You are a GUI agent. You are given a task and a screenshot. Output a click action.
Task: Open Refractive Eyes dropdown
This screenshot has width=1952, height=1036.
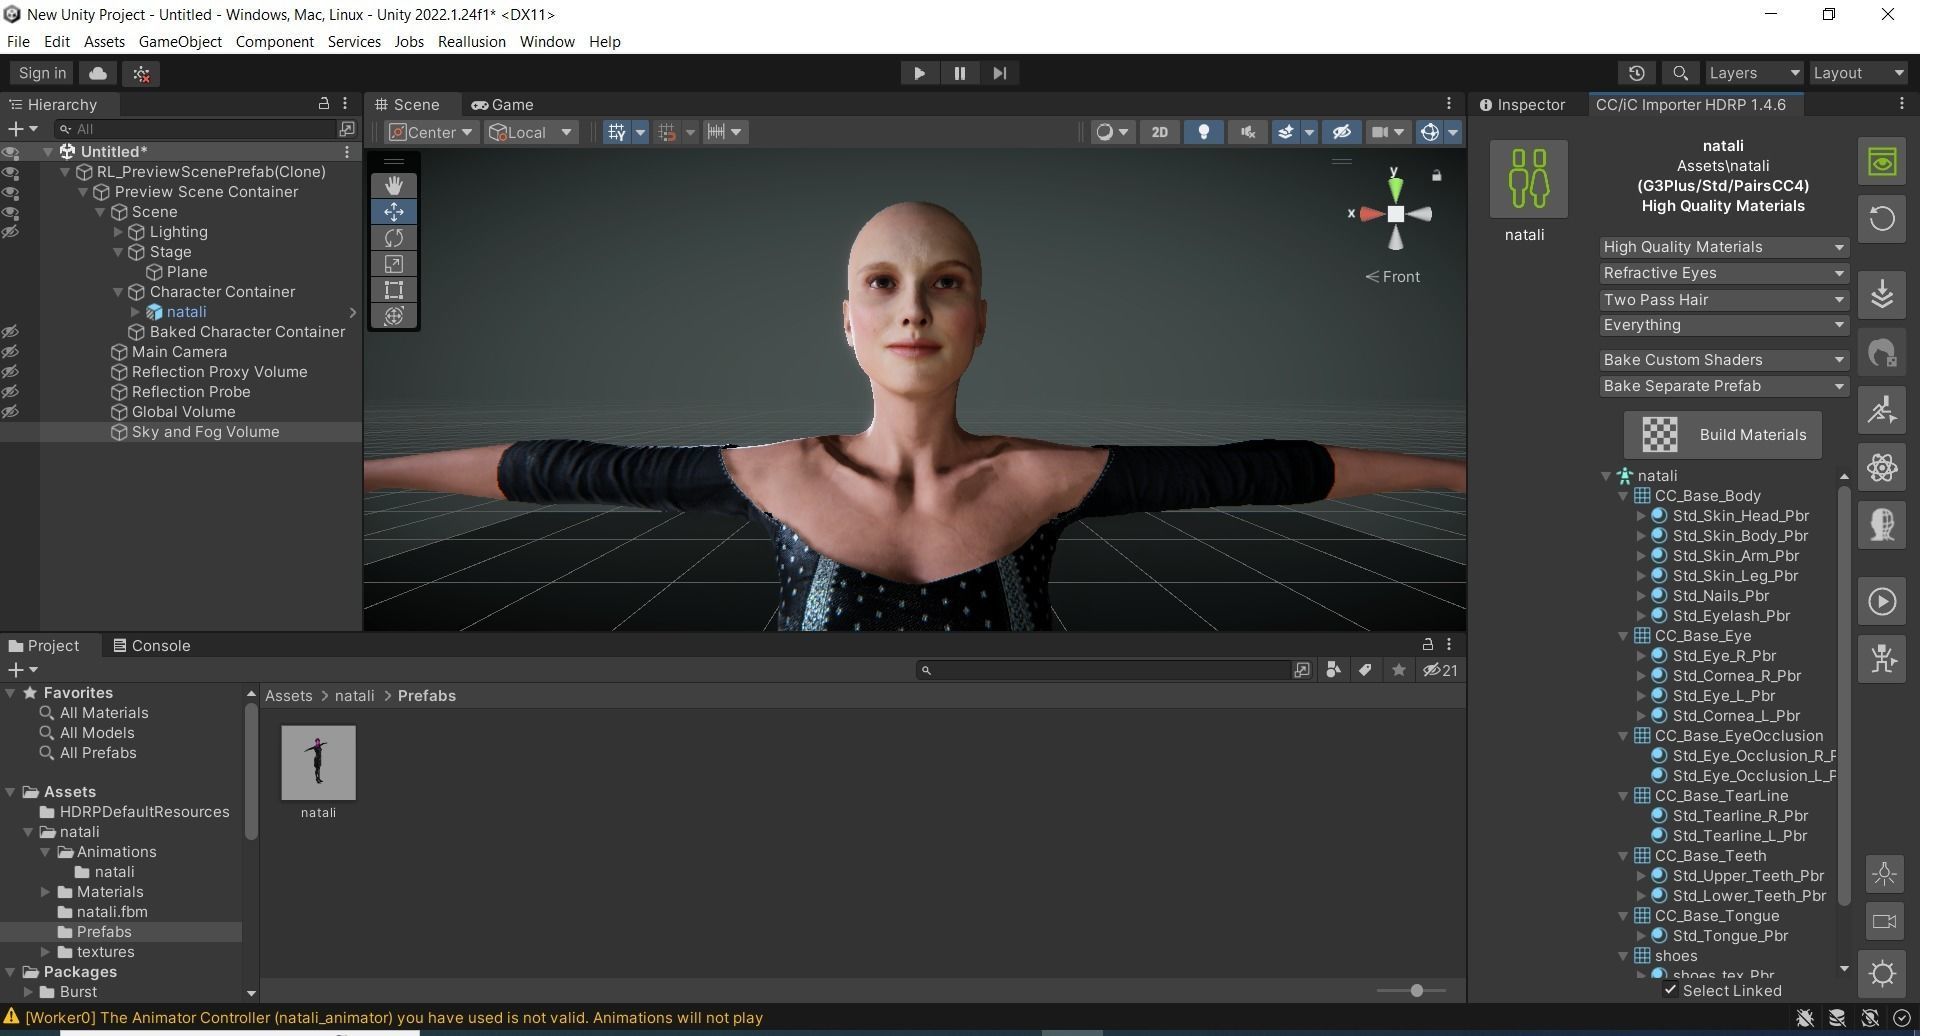pyautogui.click(x=1723, y=273)
